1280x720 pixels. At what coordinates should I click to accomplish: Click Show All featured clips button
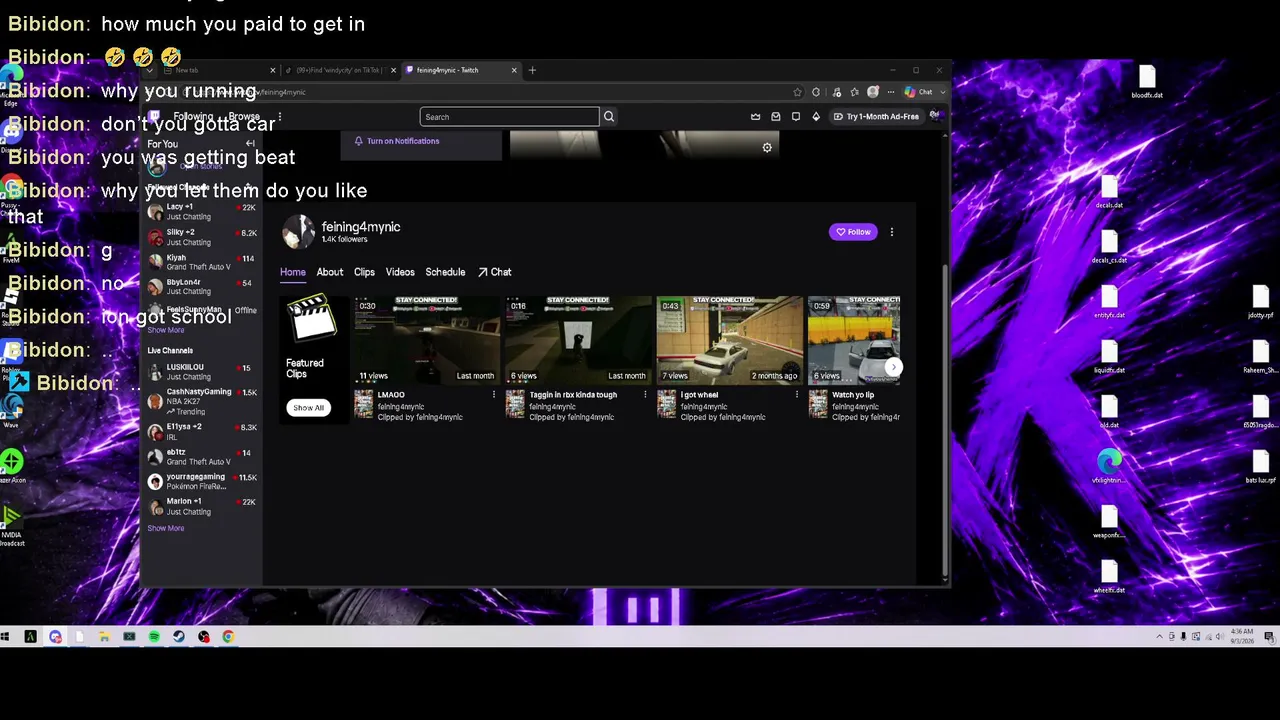click(x=308, y=408)
